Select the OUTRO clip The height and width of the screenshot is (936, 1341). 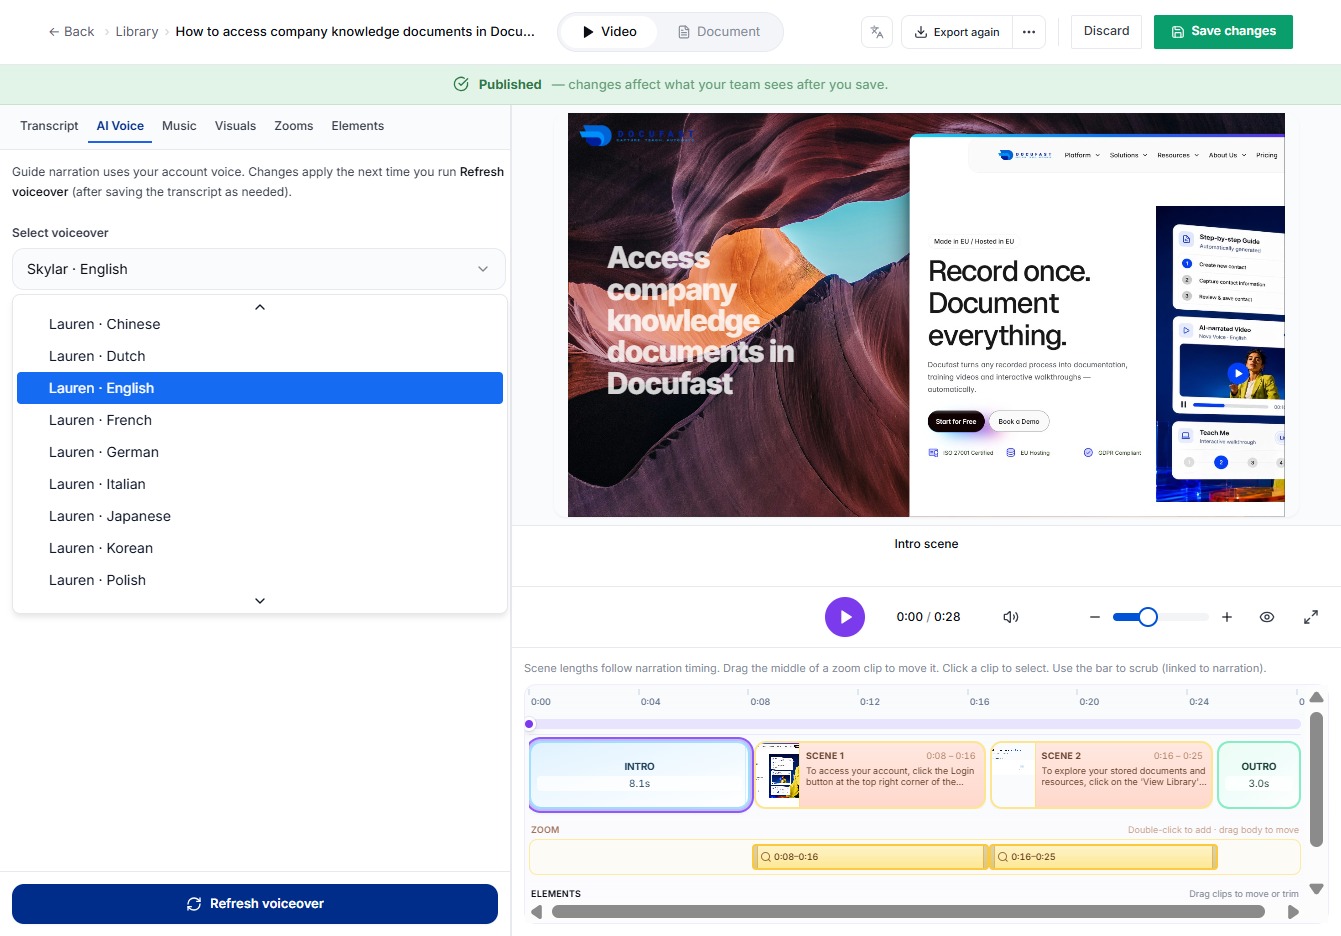click(x=1259, y=775)
